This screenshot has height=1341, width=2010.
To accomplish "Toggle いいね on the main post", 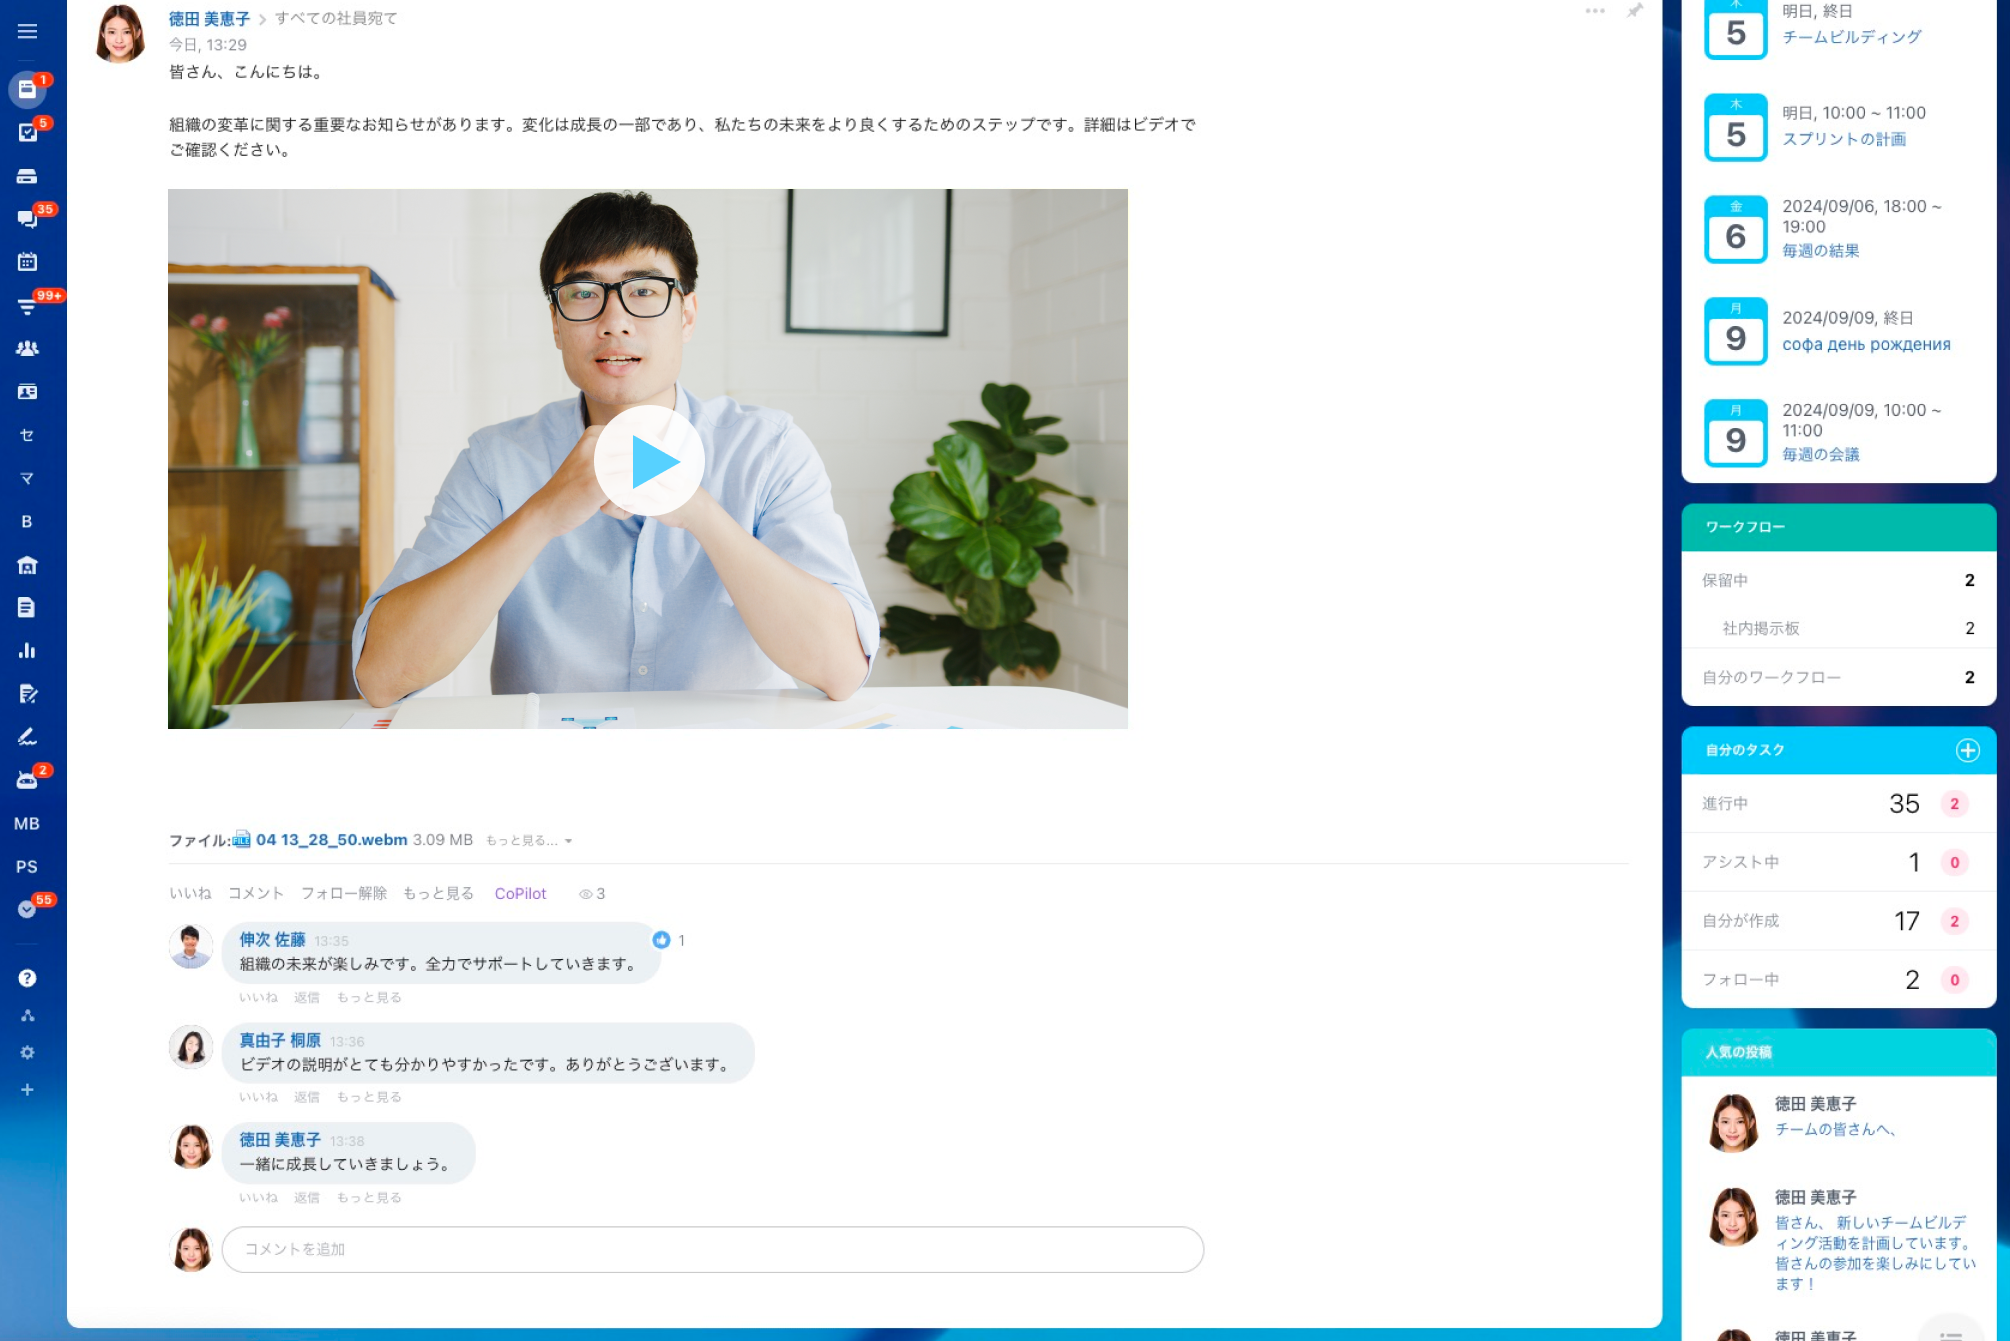I will tap(190, 893).
